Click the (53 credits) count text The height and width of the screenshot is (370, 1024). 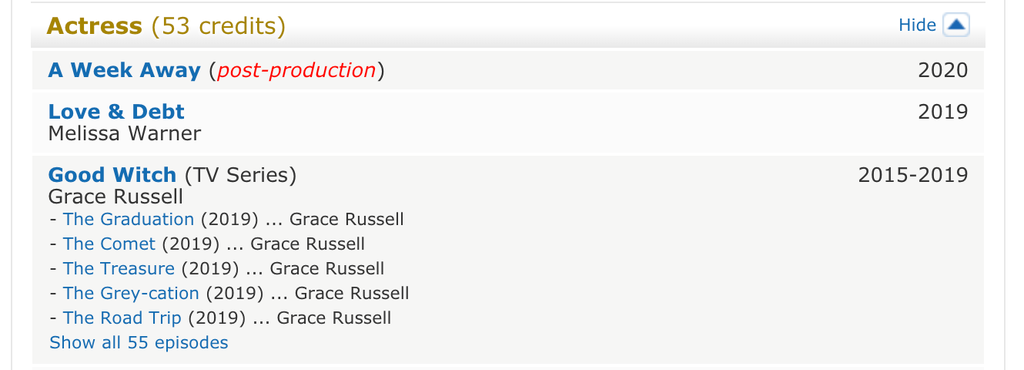[218, 26]
